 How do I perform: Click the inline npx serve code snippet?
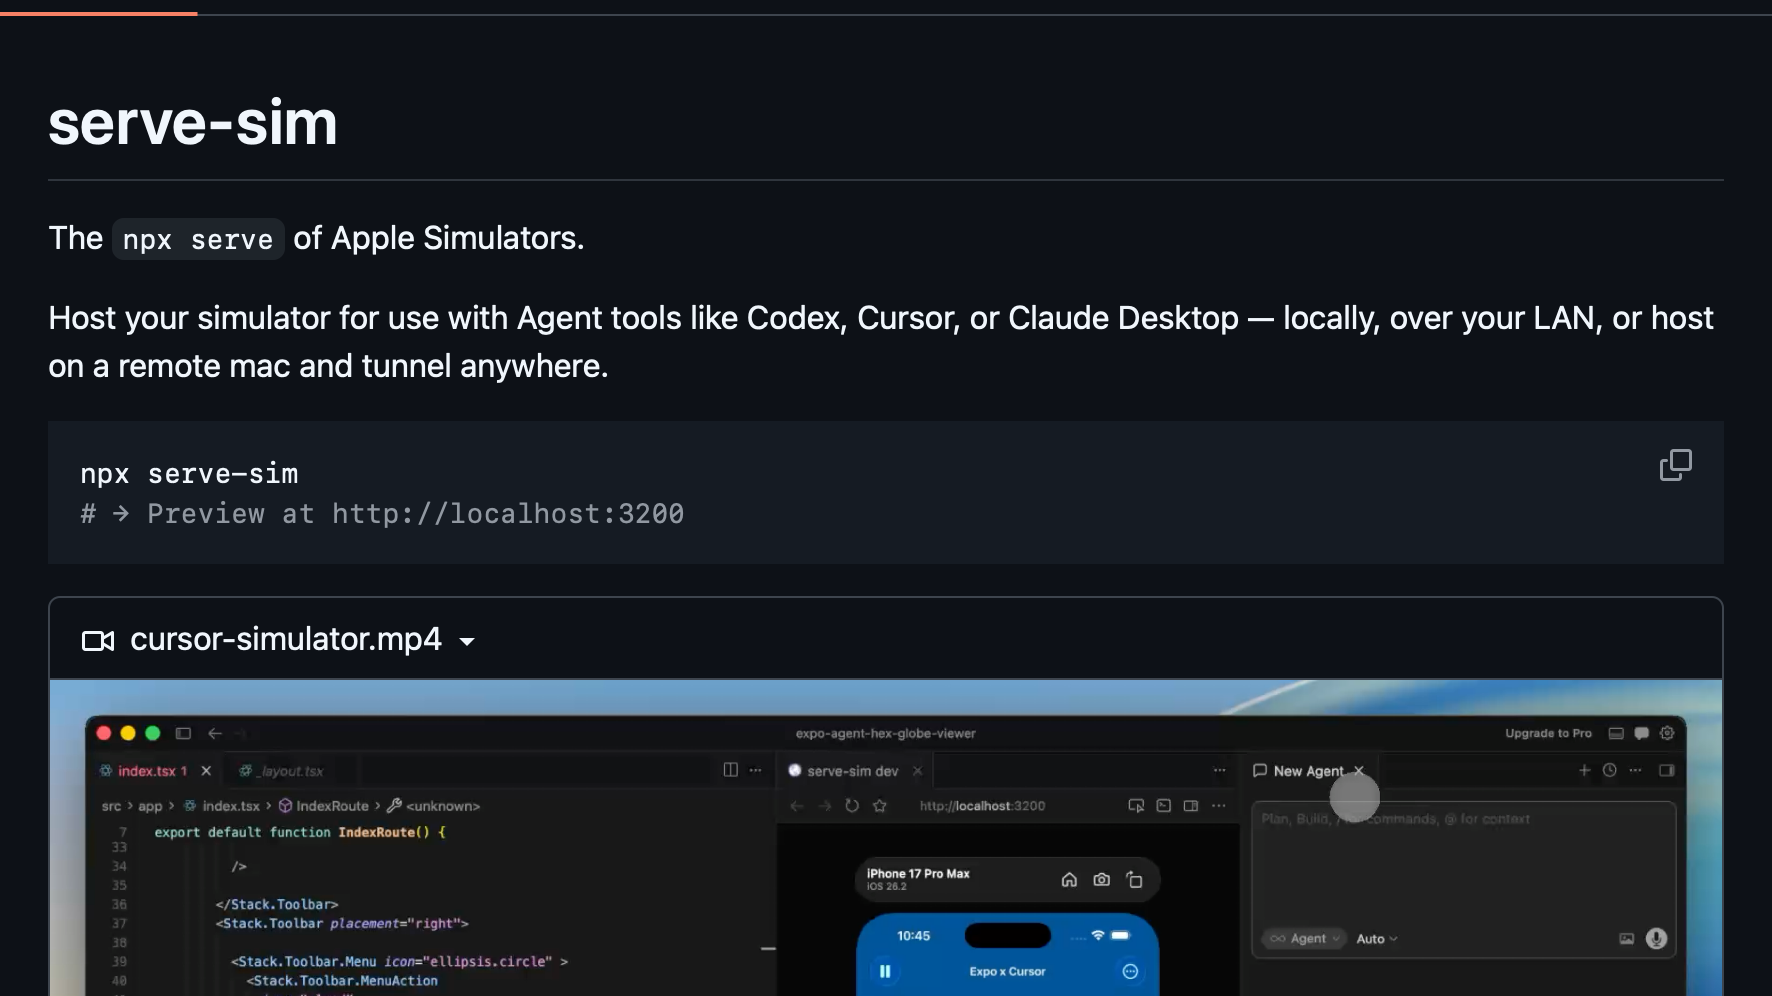[198, 240]
